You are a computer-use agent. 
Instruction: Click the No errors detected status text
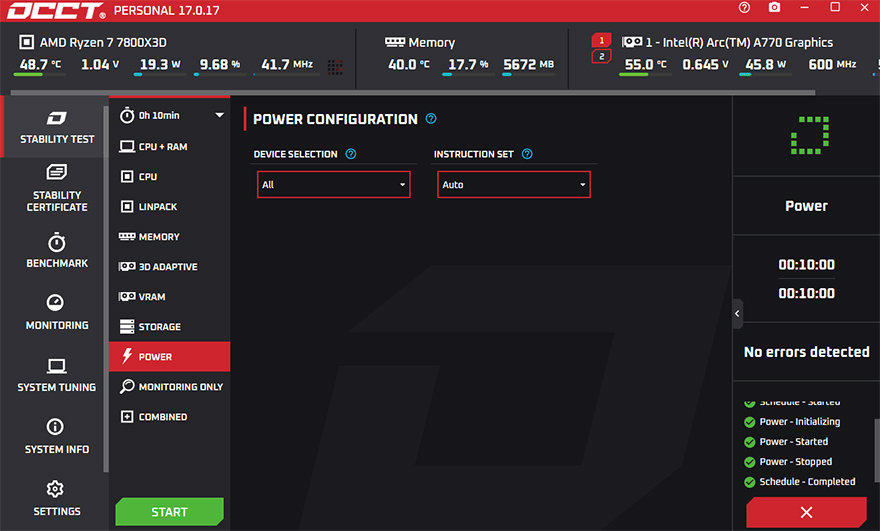click(x=806, y=352)
